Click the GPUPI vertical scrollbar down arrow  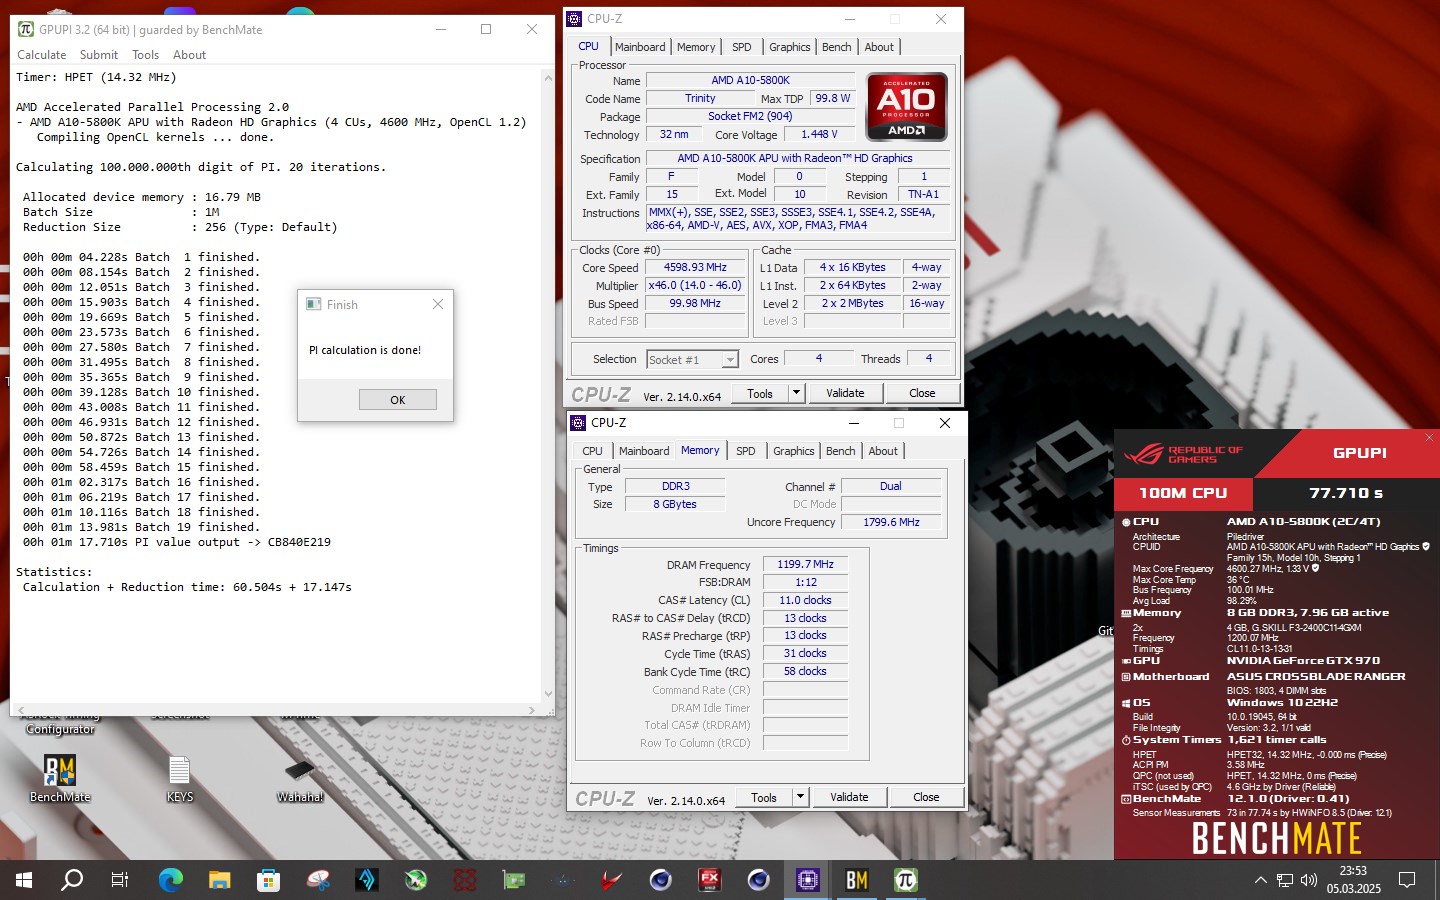tap(548, 693)
